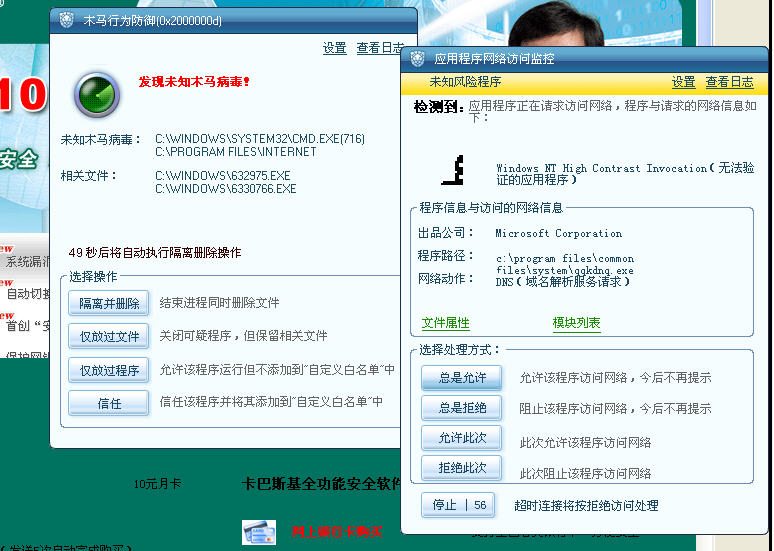This screenshot has width=774, height=551.
Task: Open the 模块列表 link
Action: pyautogui.click(x=577, y=323)
